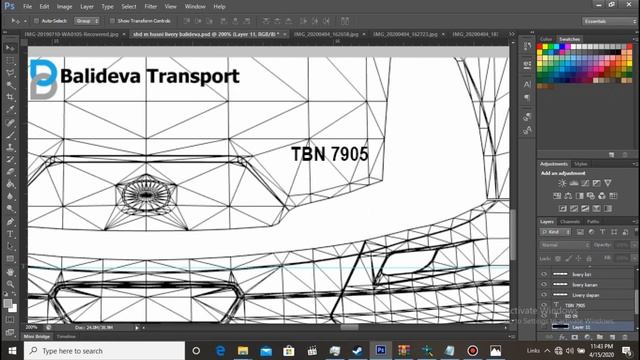Toggle visibility of TBN 7905 layer

pos(544,305)
